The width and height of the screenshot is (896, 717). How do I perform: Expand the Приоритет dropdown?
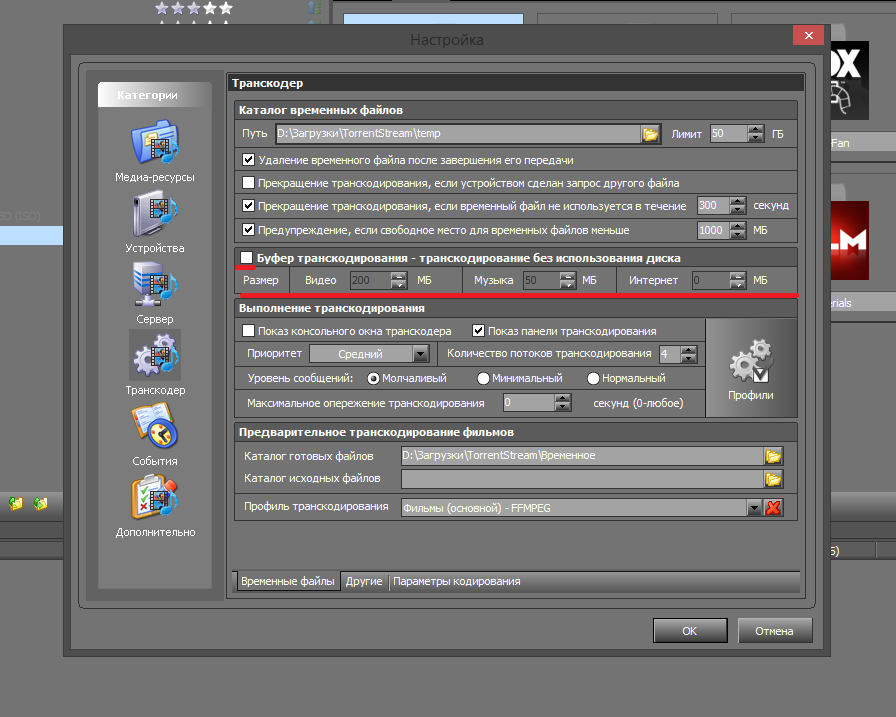click(x=420, y=354)
